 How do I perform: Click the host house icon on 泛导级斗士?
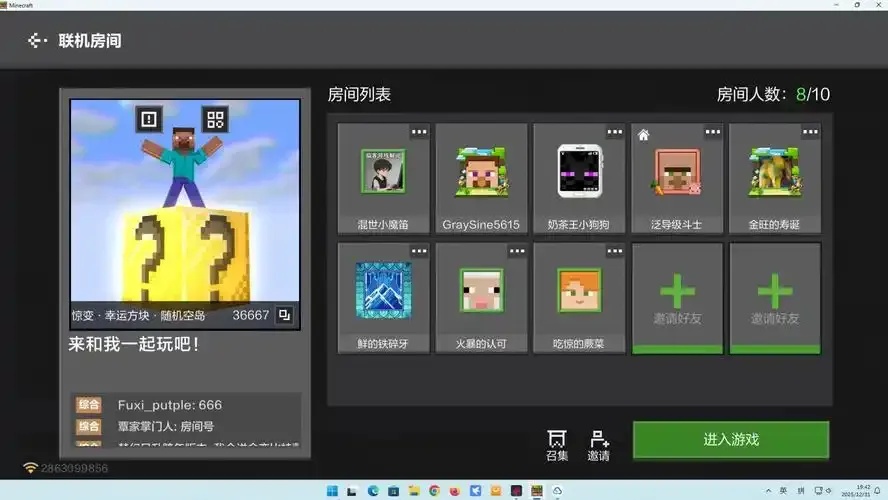[x=643, y=135]
